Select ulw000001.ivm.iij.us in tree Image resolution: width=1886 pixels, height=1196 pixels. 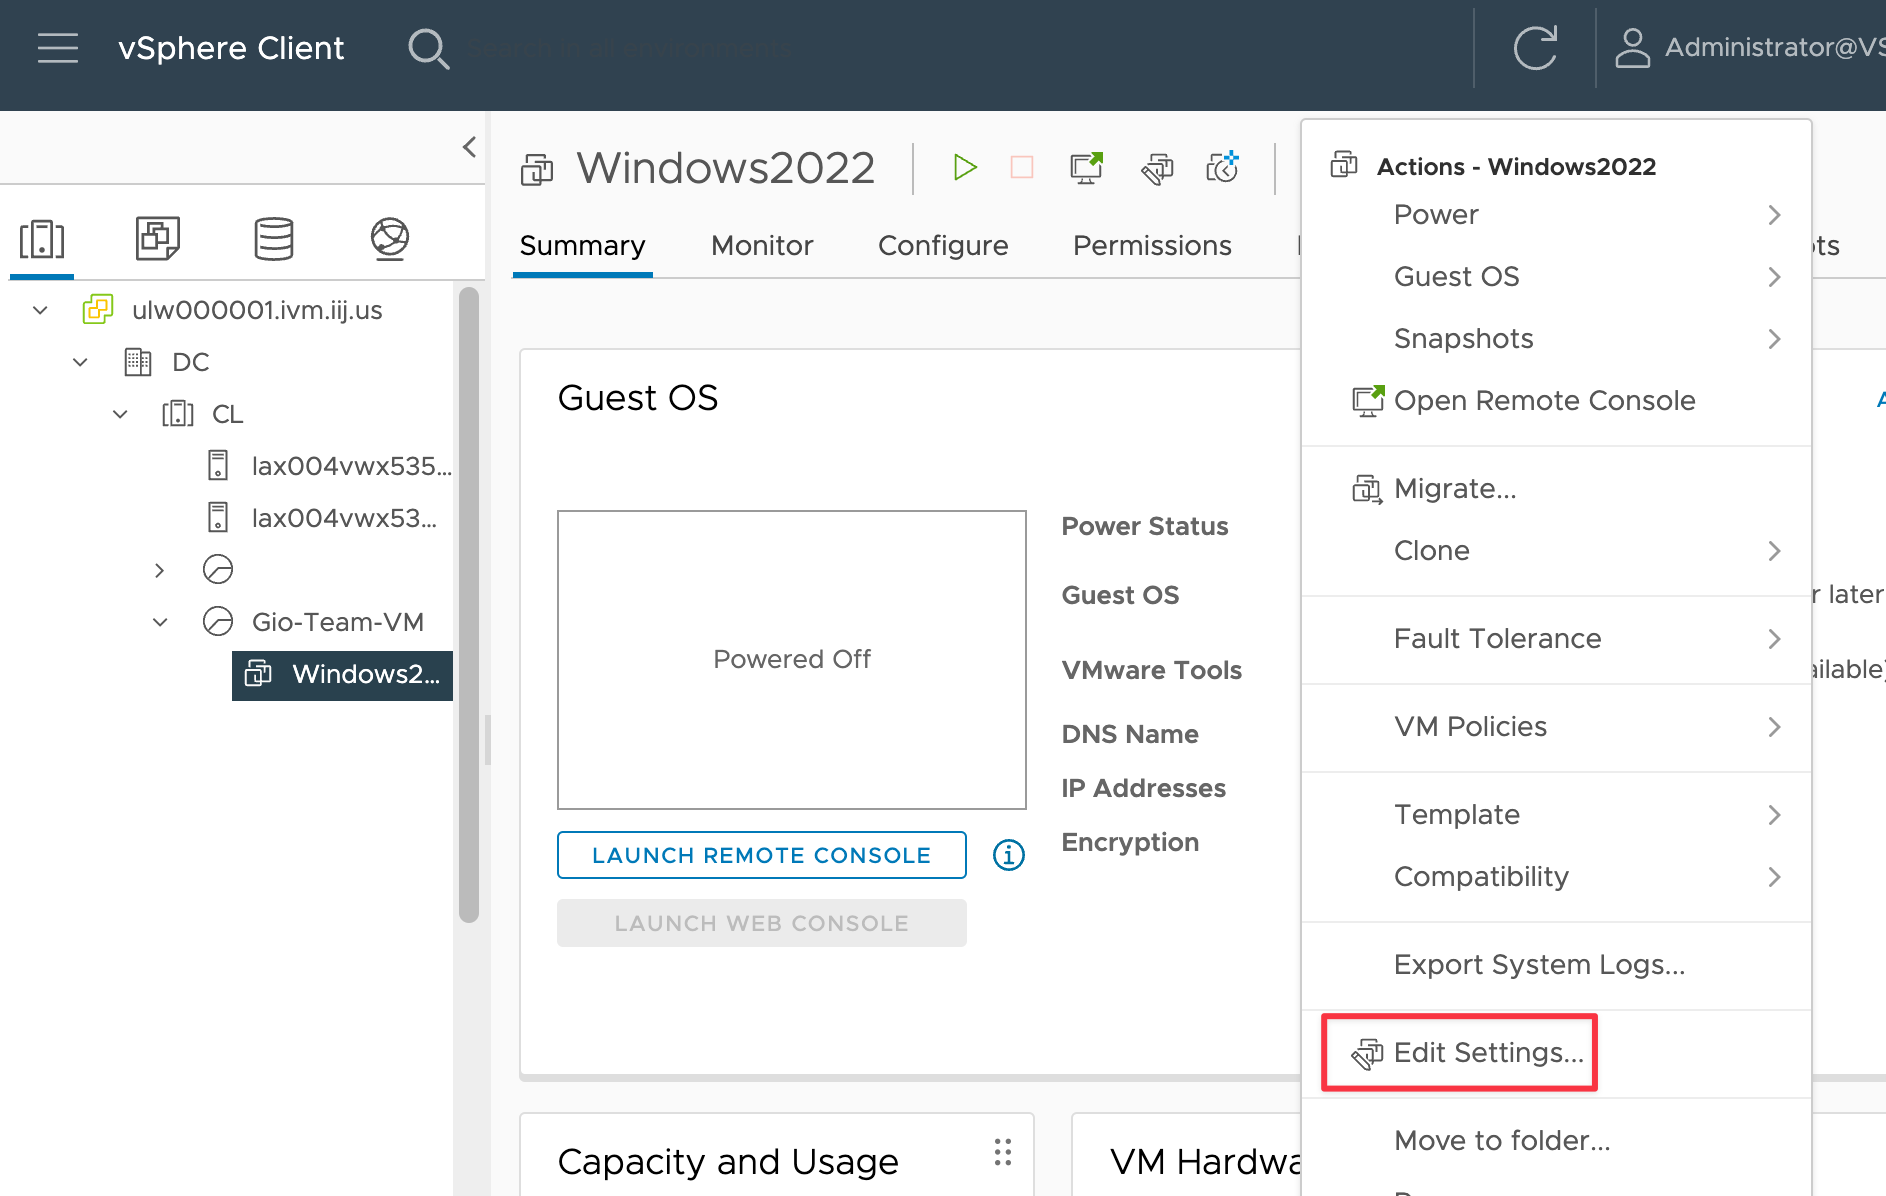[x=257, y=310]
